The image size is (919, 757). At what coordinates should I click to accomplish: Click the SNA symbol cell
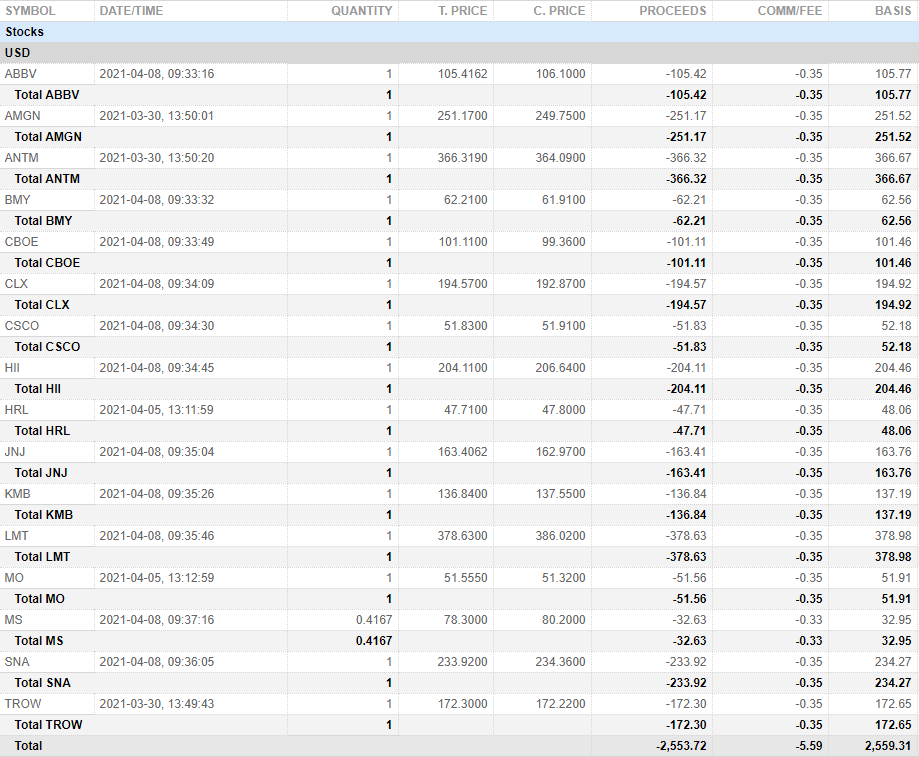pyautogui.click(x=17, y=662)
